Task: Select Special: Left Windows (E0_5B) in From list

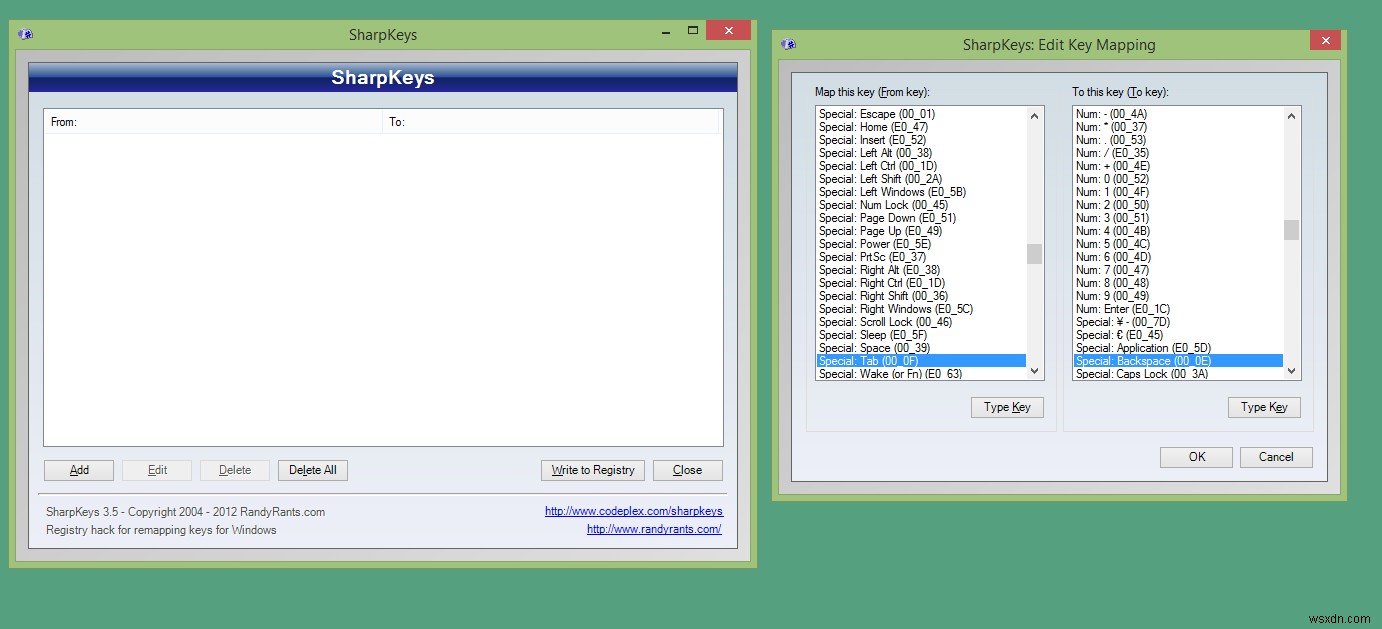Action: tap(921, 192)
